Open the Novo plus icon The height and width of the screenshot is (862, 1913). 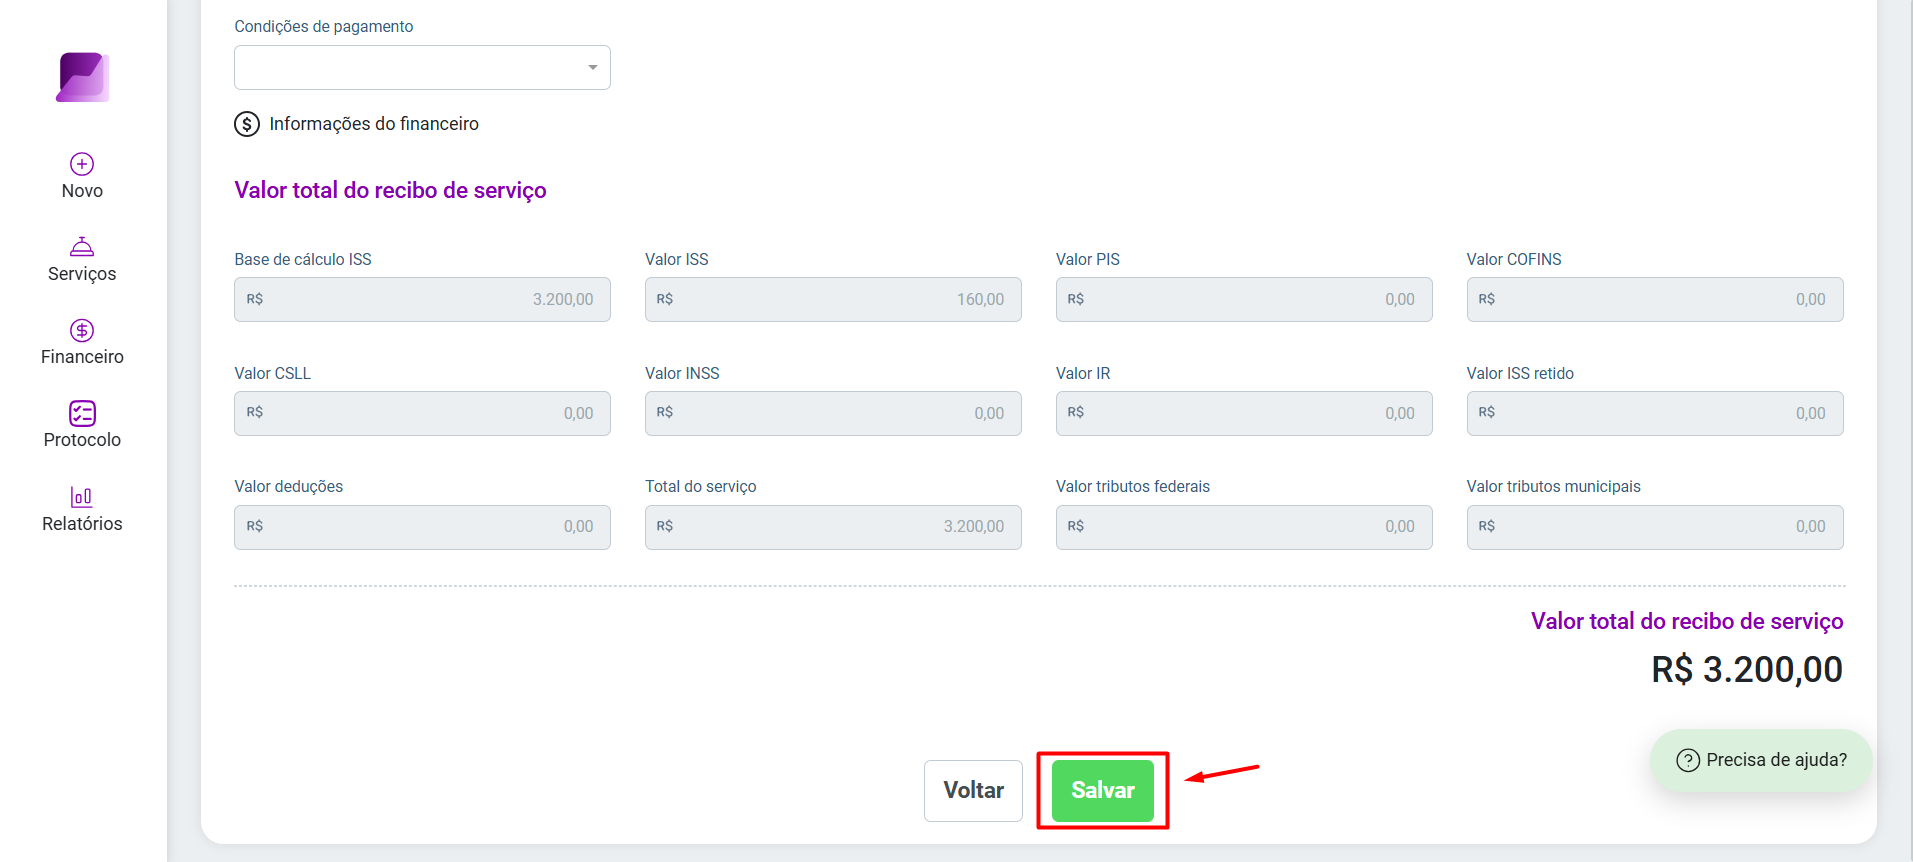[82, 164]
